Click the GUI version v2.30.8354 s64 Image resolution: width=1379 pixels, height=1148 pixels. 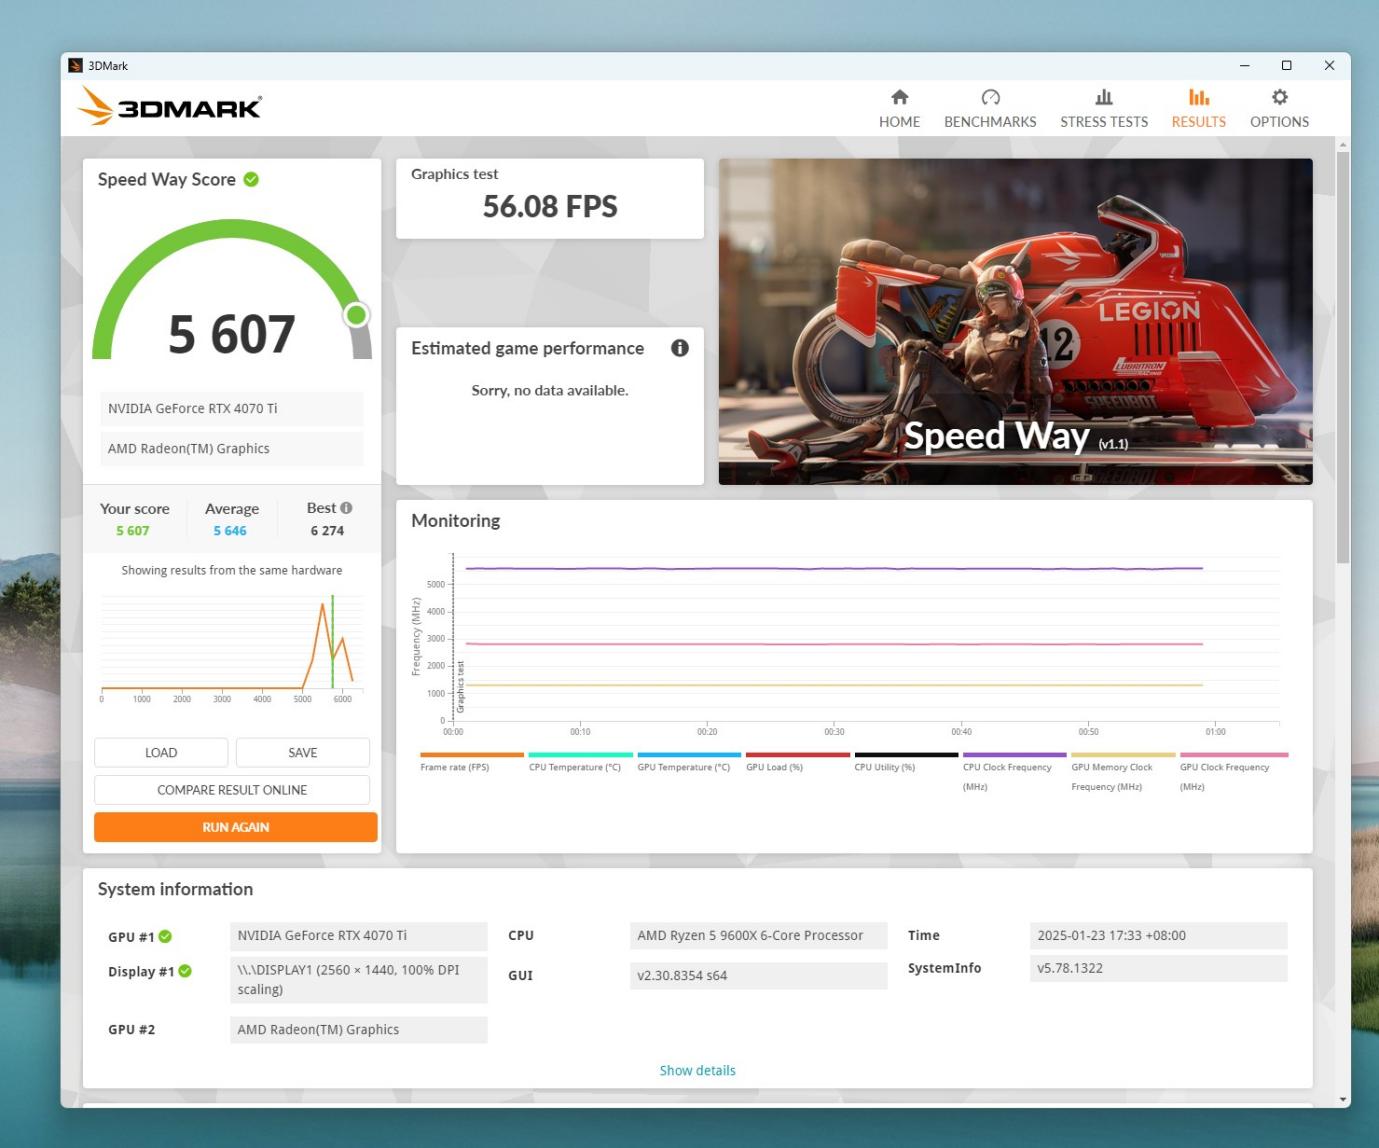click(x=758, y=976)
